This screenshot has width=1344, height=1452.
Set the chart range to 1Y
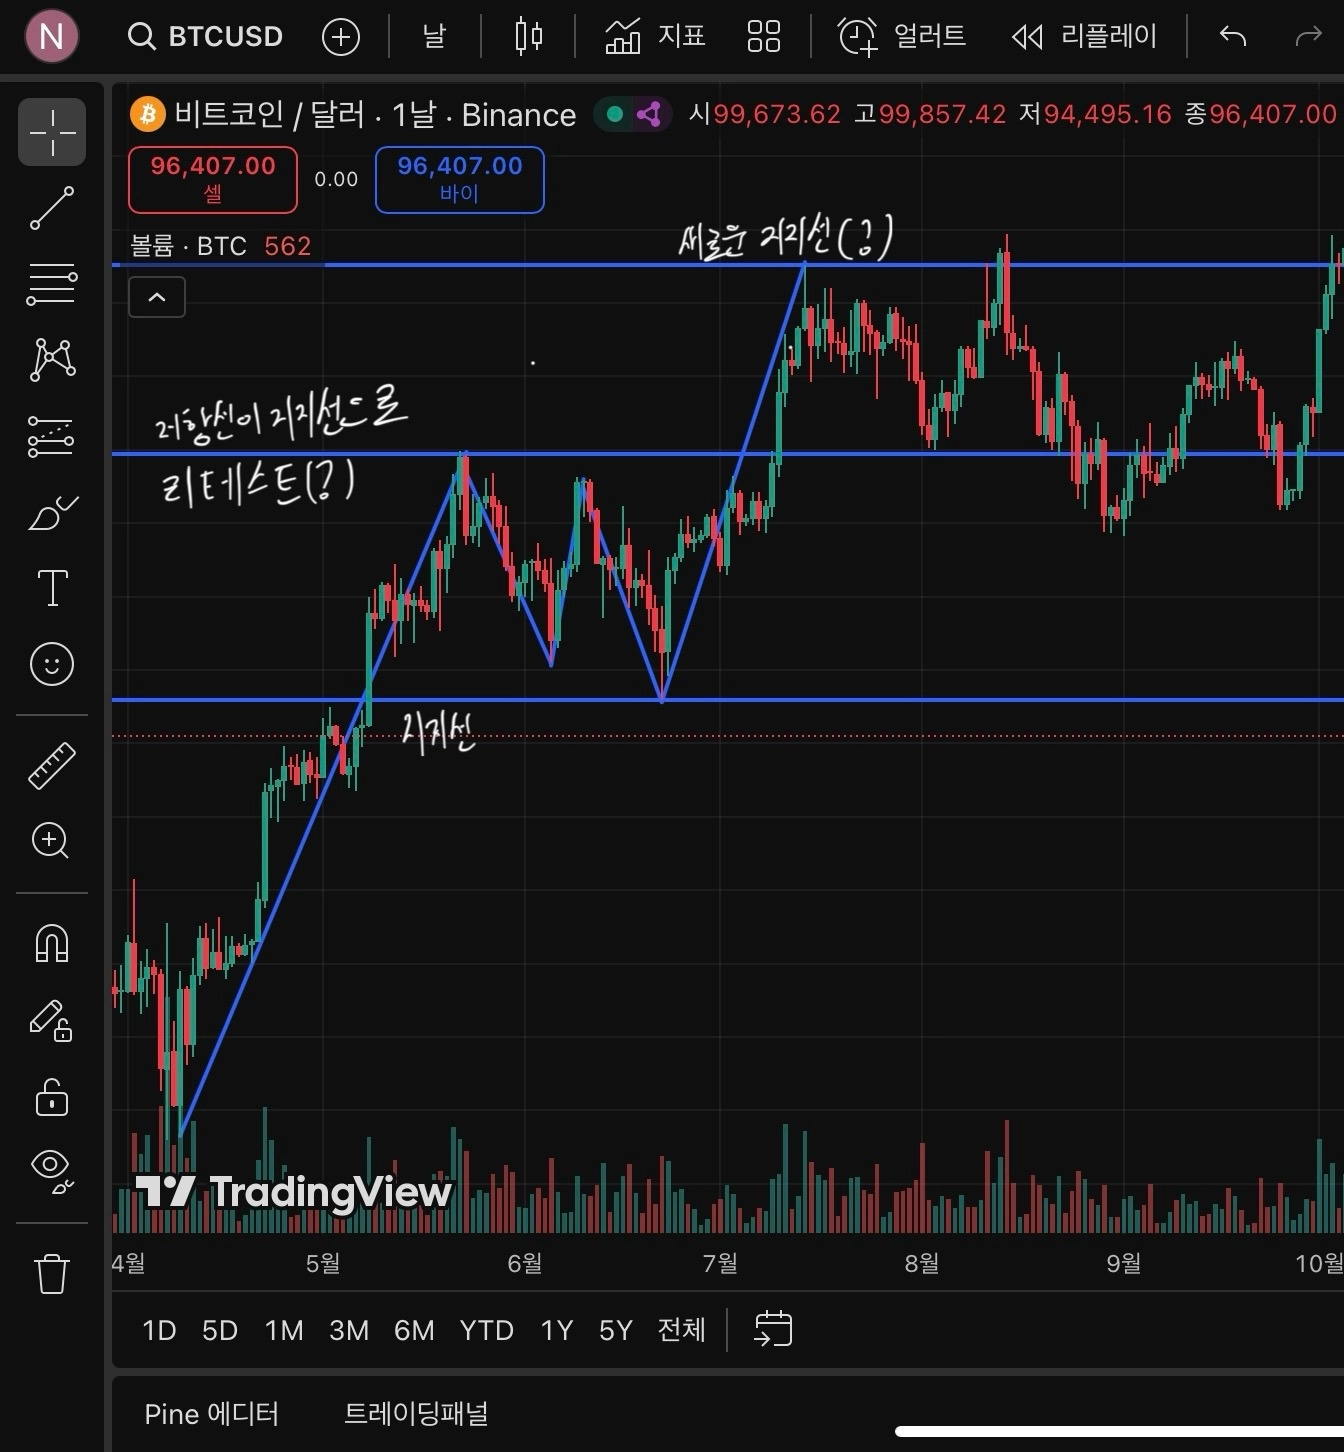(x=557, y=1330)
